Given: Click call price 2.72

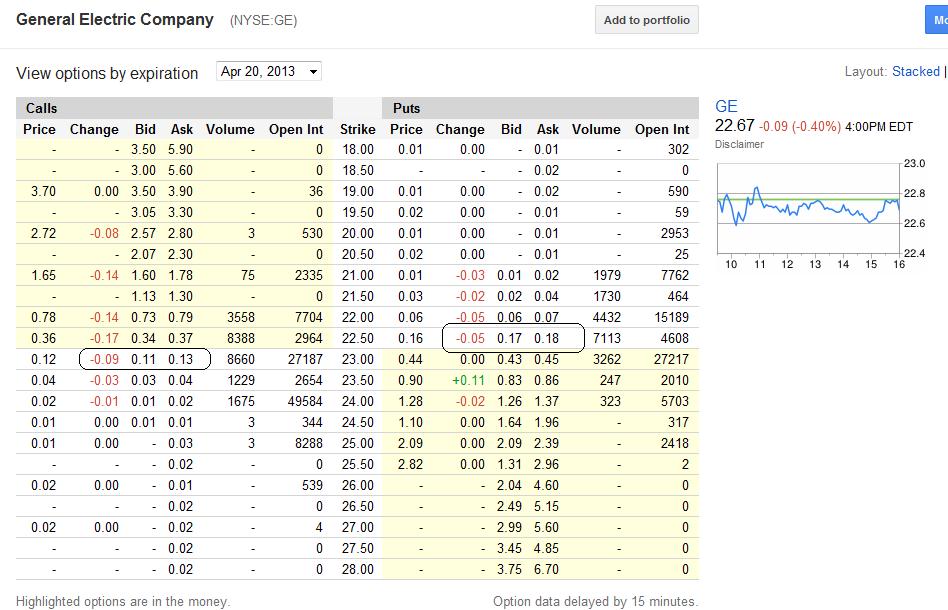Looking at the screenshot, I should coord(43,233).
